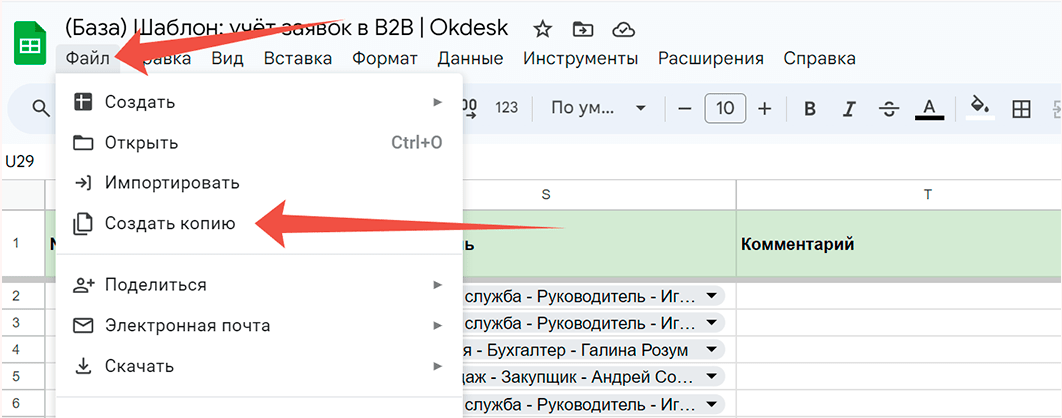
Task: Check the cloud save status icon
Action: (623, 28)
